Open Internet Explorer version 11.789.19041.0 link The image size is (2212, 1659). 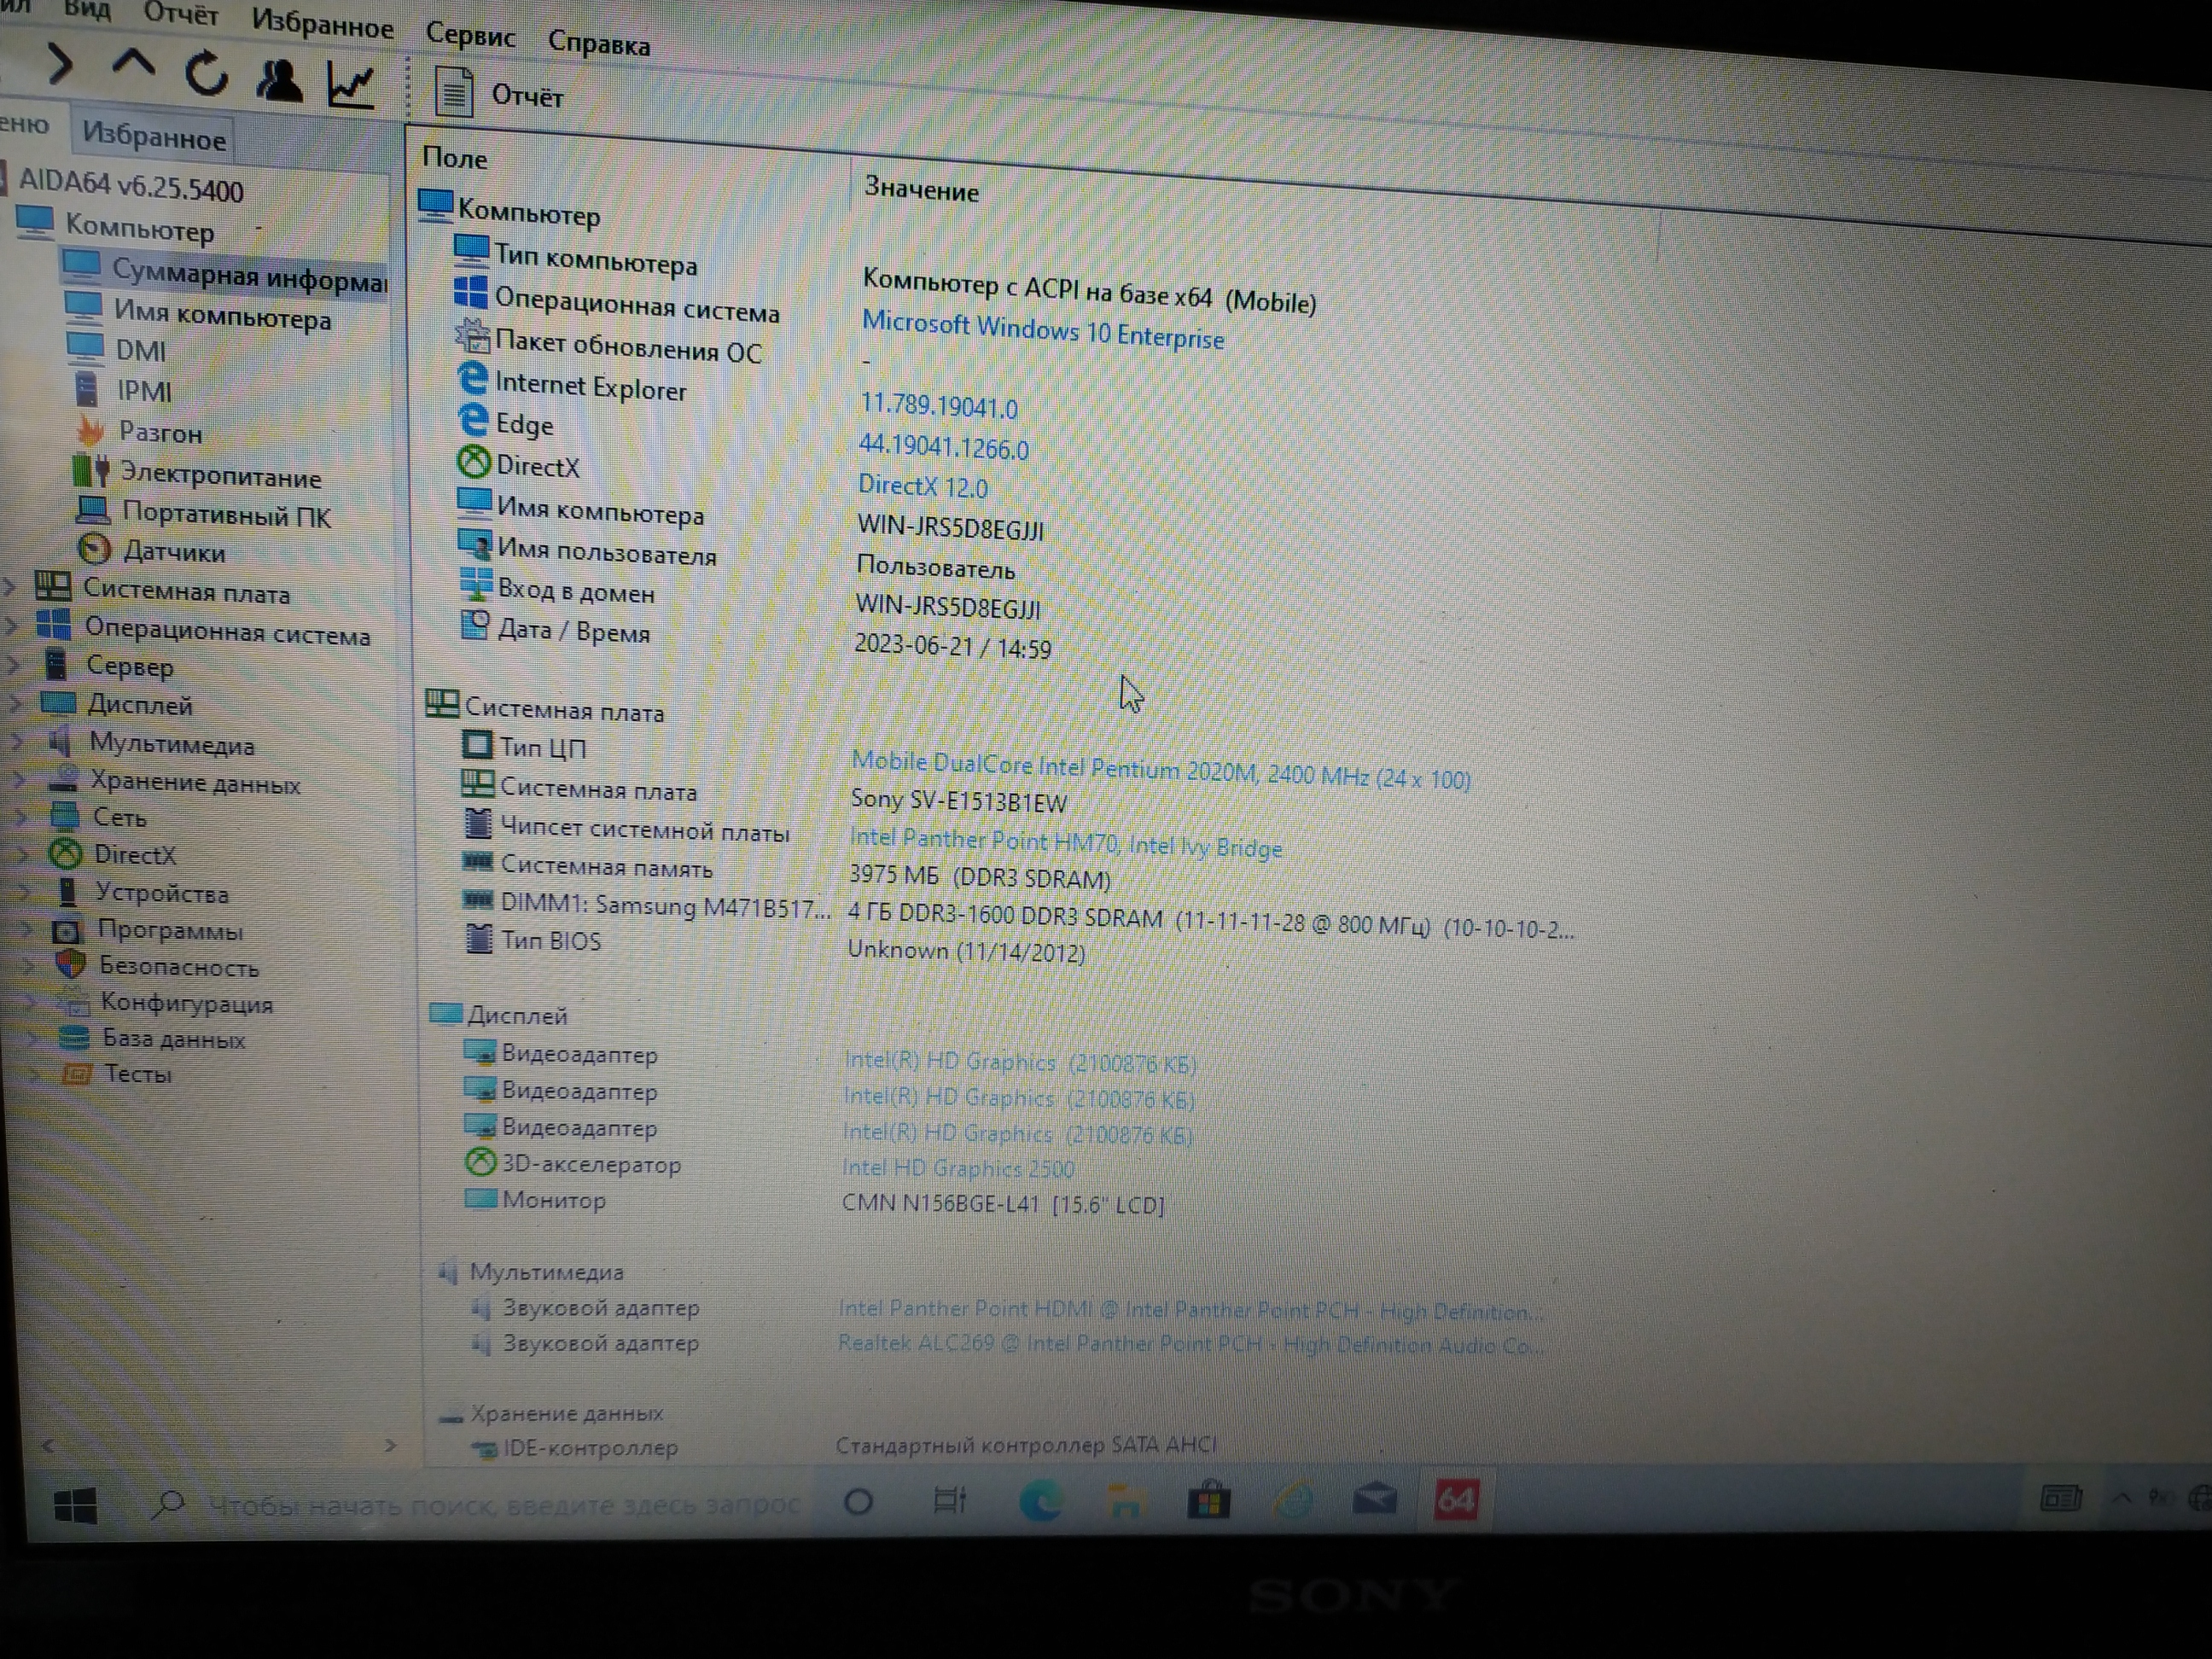938,405
